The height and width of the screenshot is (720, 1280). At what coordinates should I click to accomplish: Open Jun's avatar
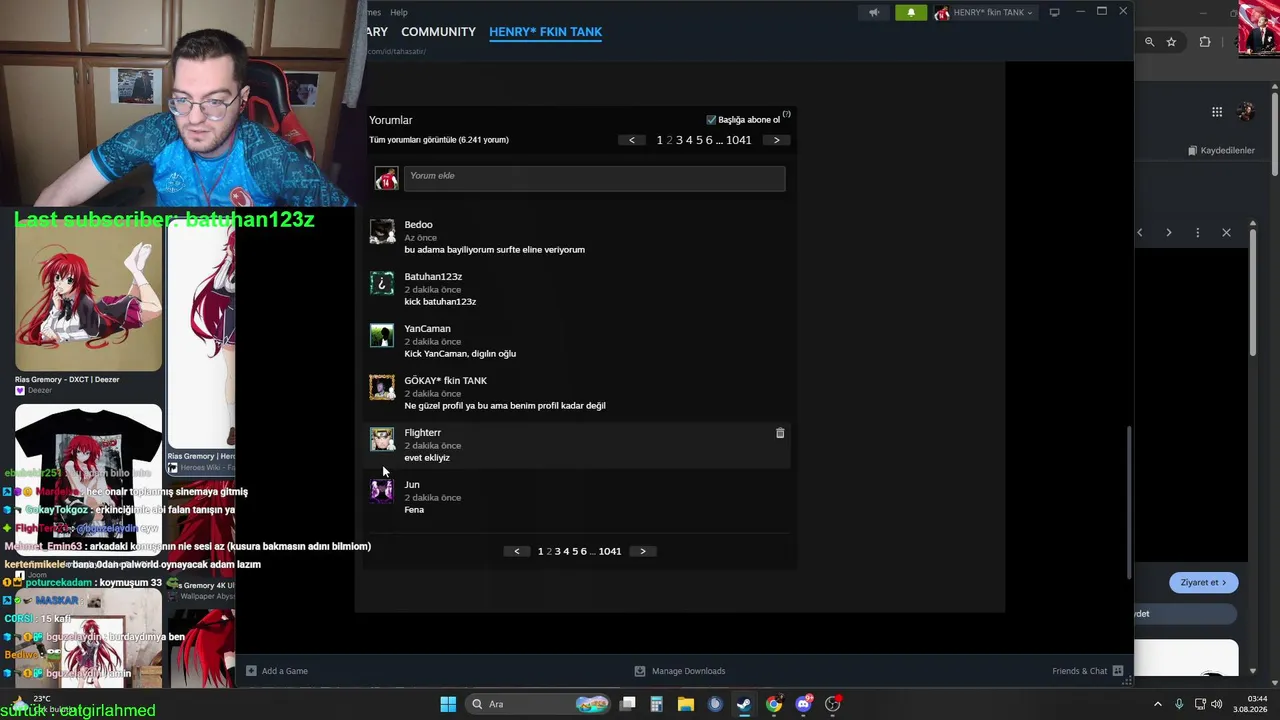pyautogui.click(x=382, y=491)
